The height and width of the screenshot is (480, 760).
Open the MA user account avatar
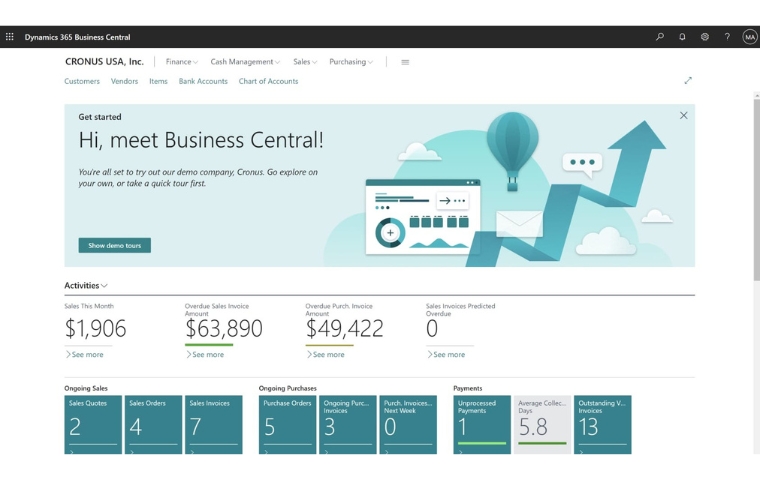coord(749,37)
